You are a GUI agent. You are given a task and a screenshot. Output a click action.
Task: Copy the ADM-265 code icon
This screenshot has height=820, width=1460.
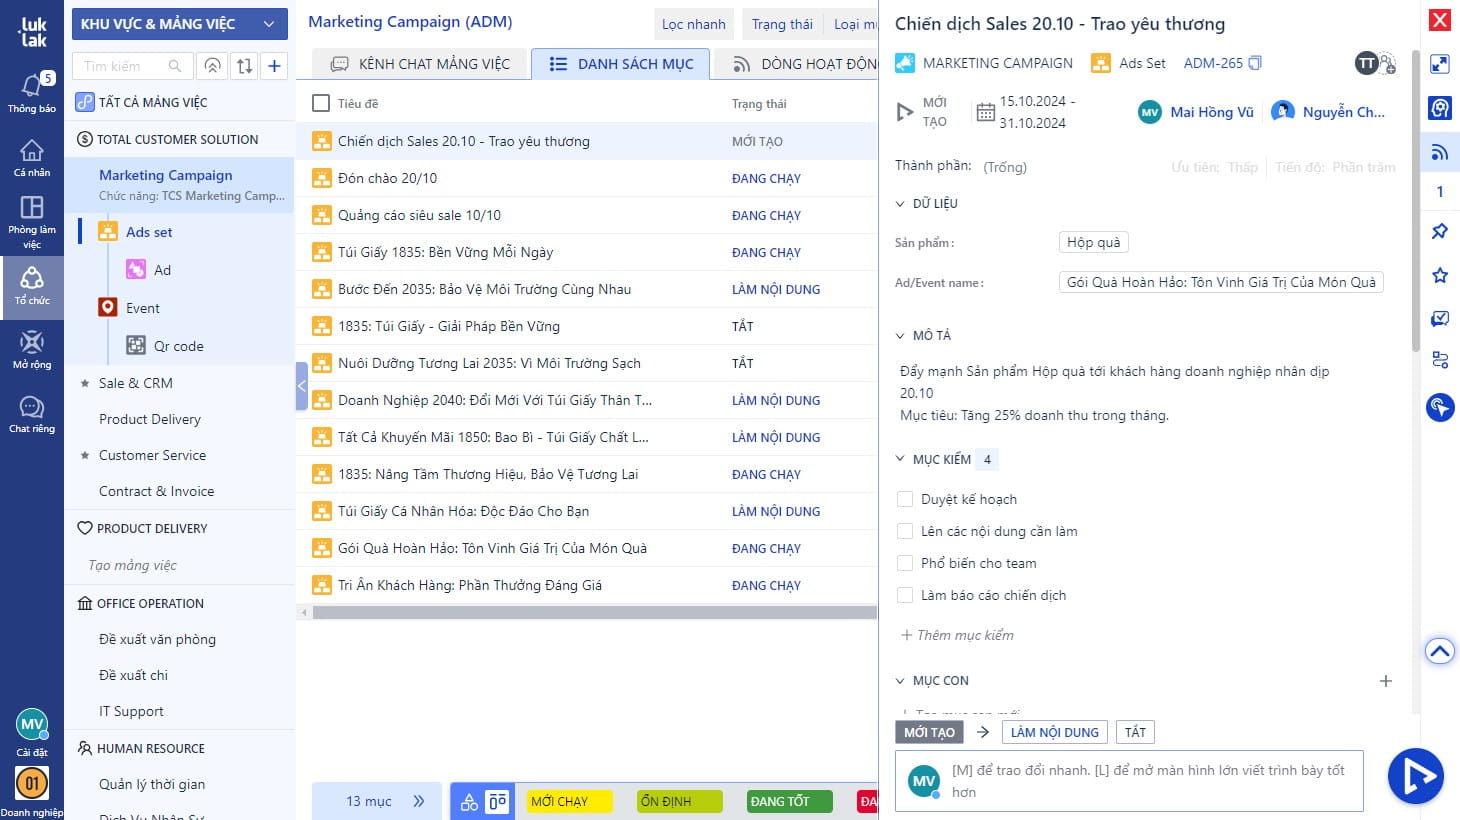pyautogui.click(x=1255, y=63)
